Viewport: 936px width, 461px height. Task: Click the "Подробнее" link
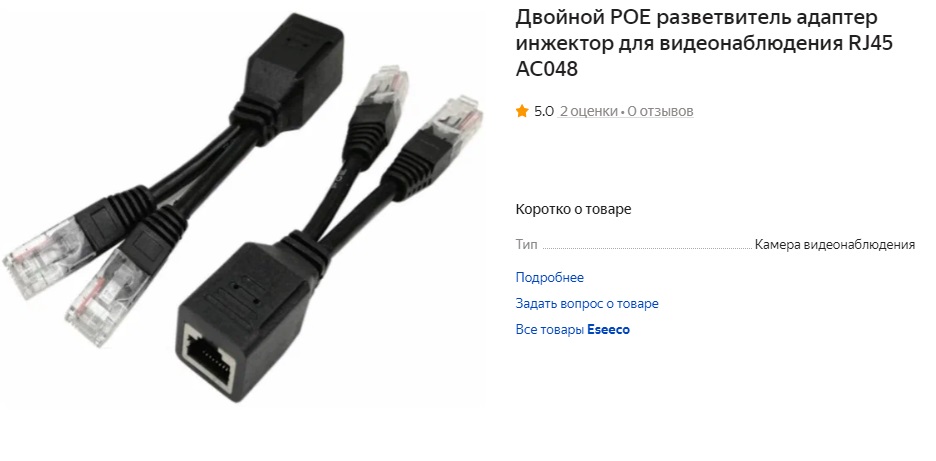(550, 278)
